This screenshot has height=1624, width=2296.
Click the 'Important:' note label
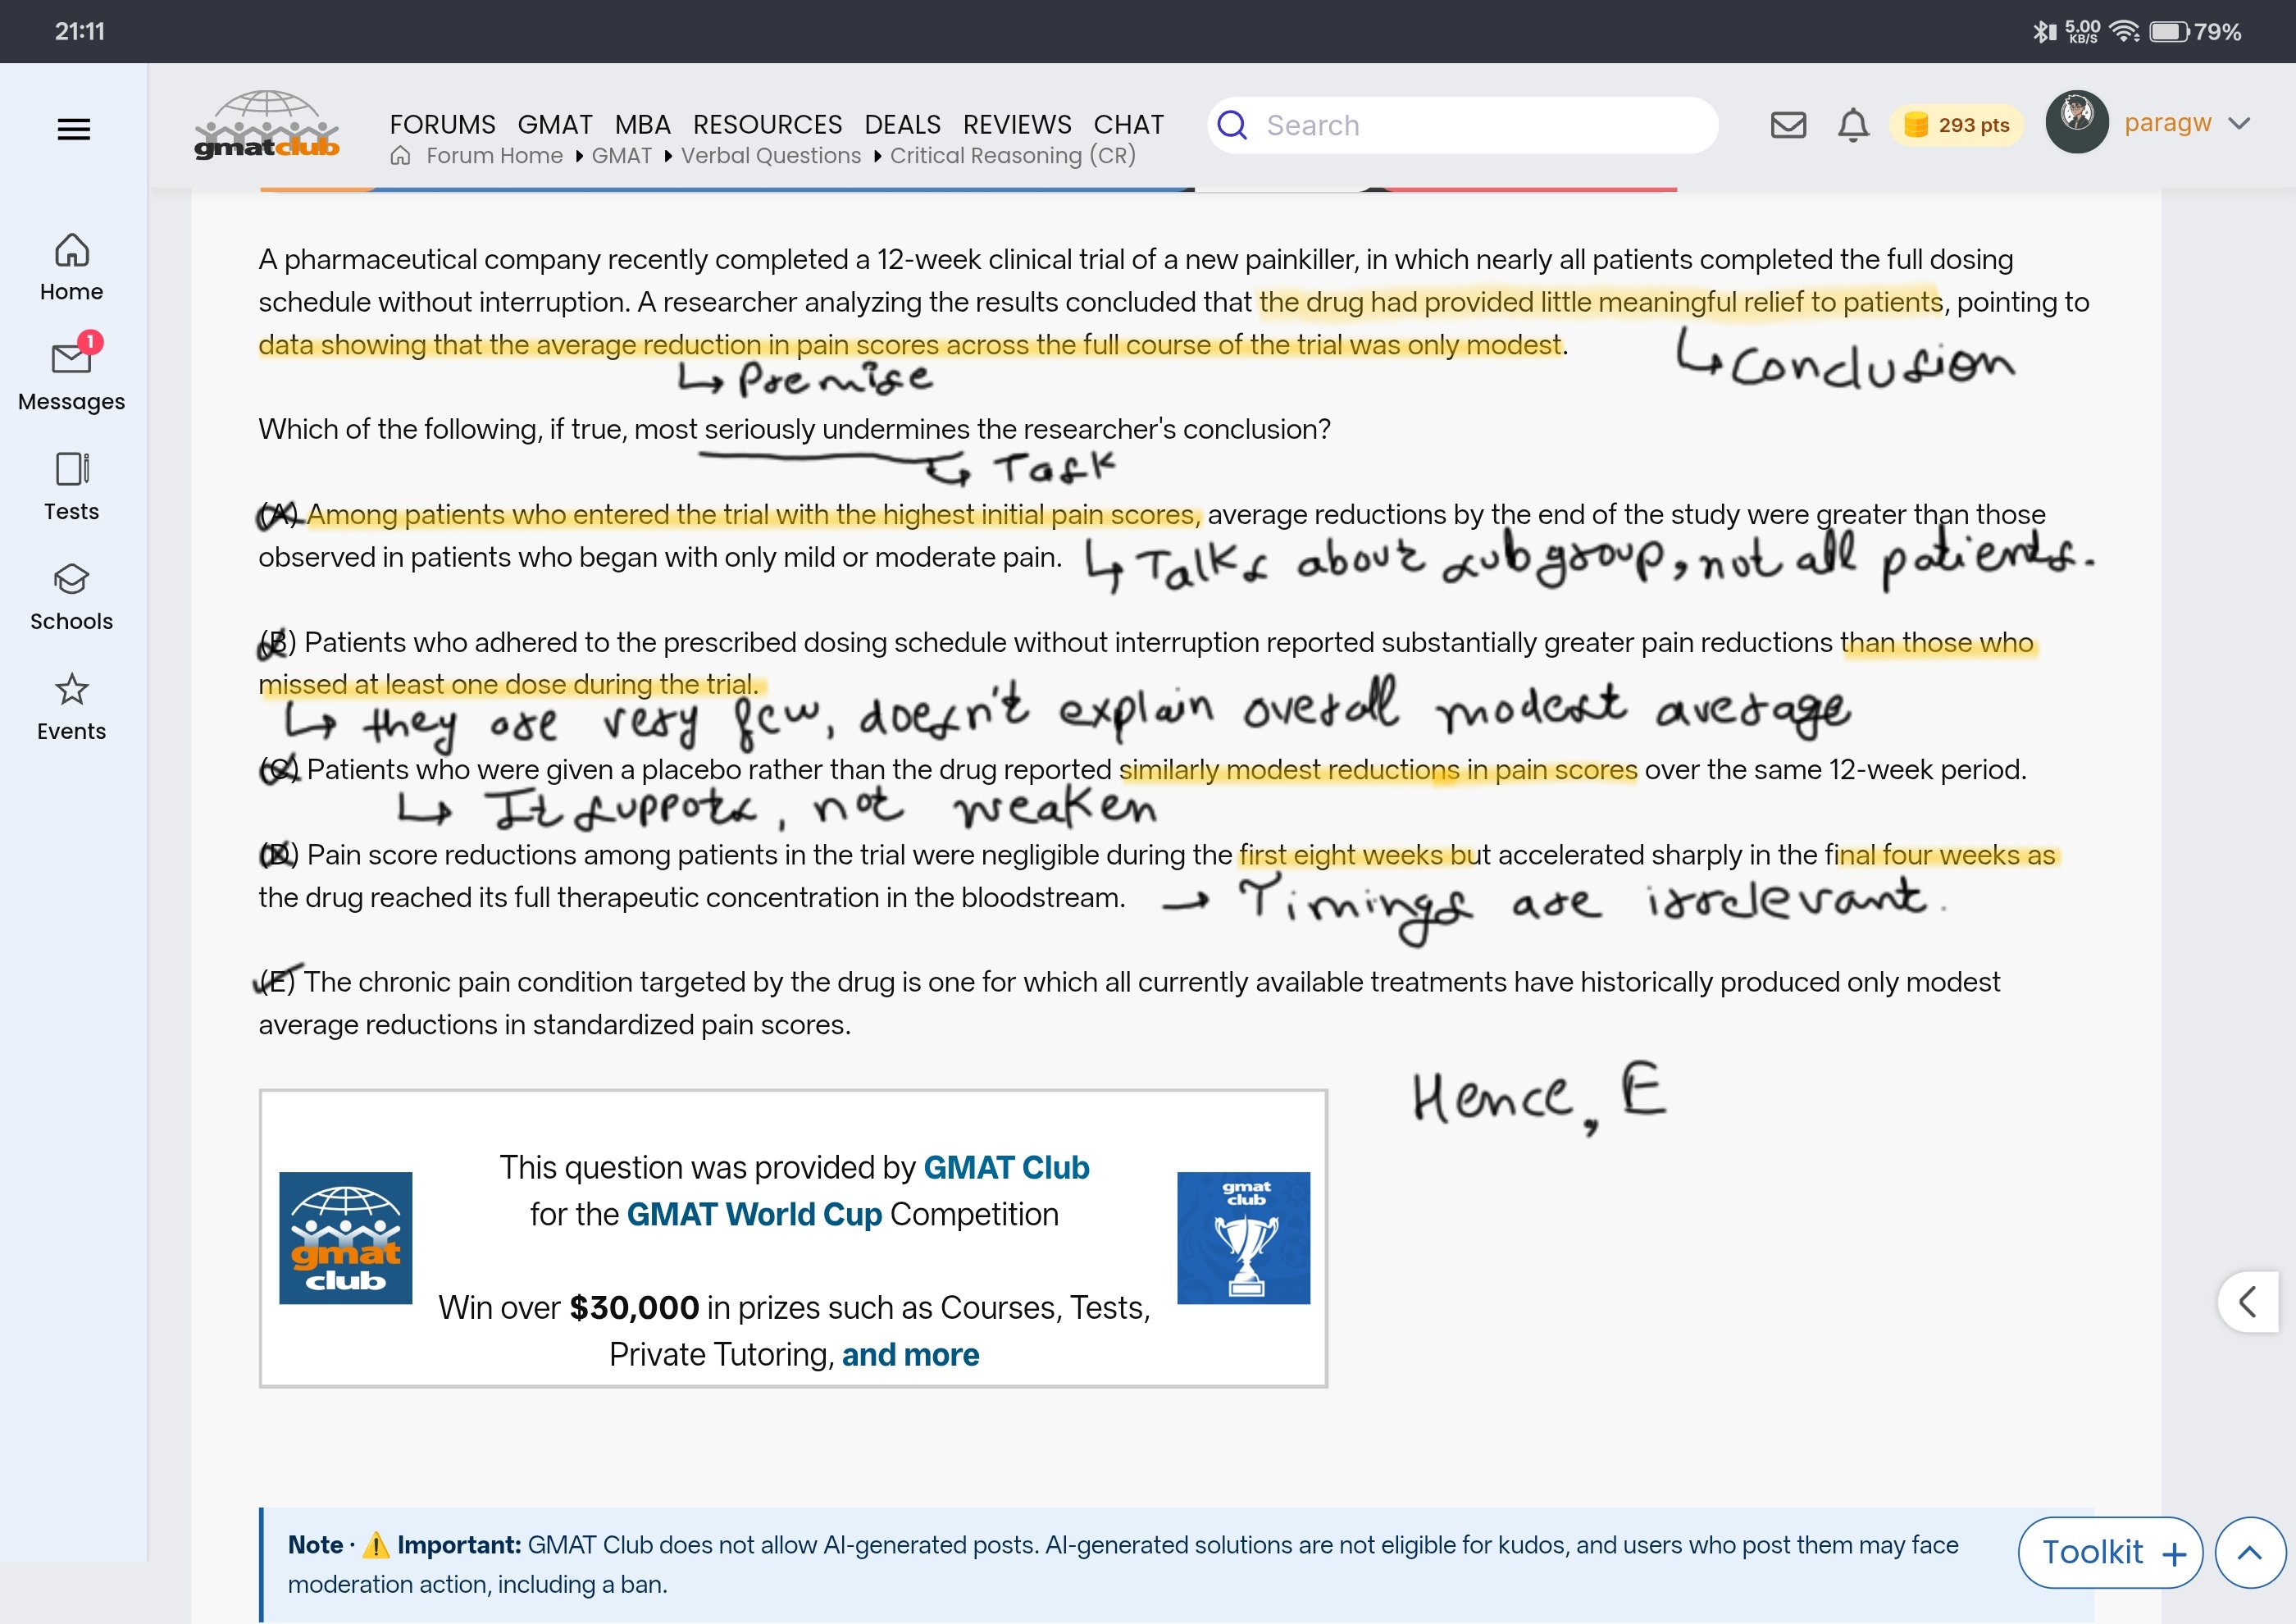[x=459, y=1545]
